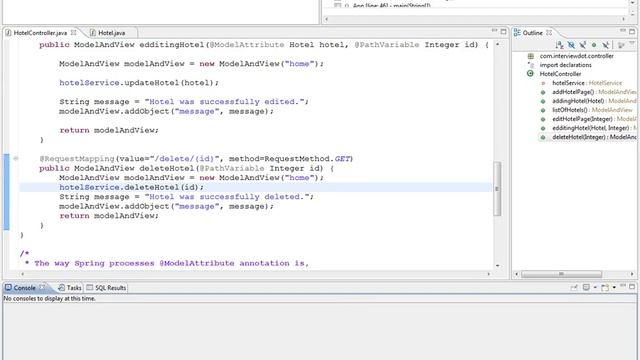Minimize the Console view
This screenshot has height=360, width=640.
pos(622,286)
